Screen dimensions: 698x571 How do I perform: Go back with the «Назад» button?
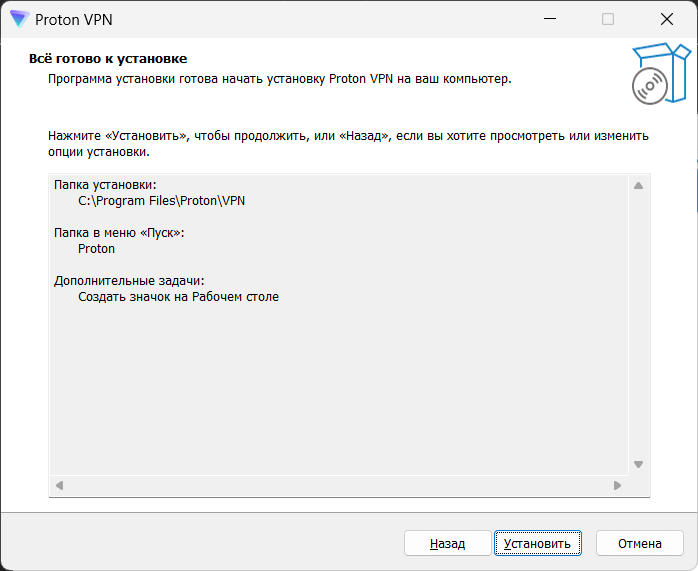click(x=447, y=543)
